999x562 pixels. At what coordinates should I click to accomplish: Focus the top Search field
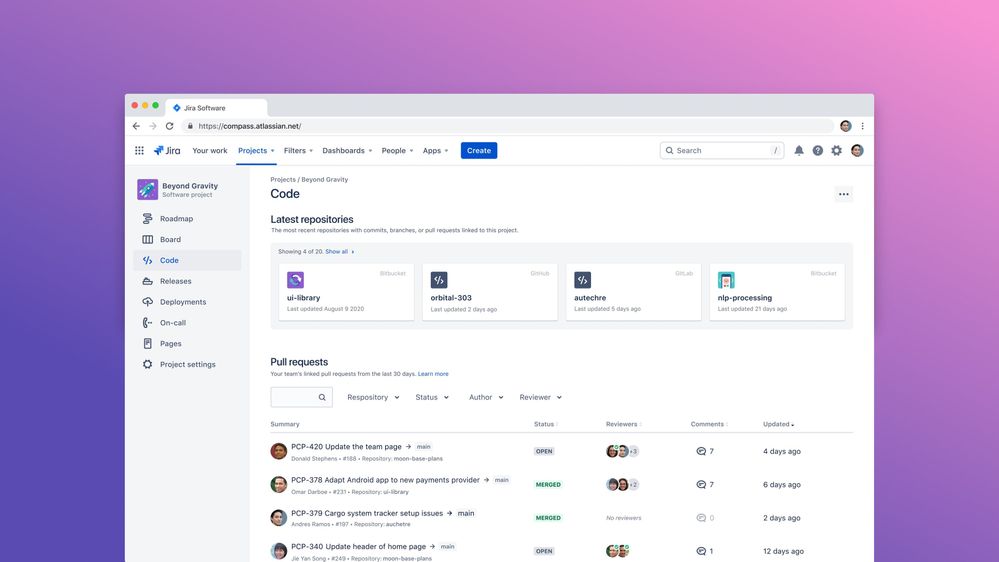(722, 150)
